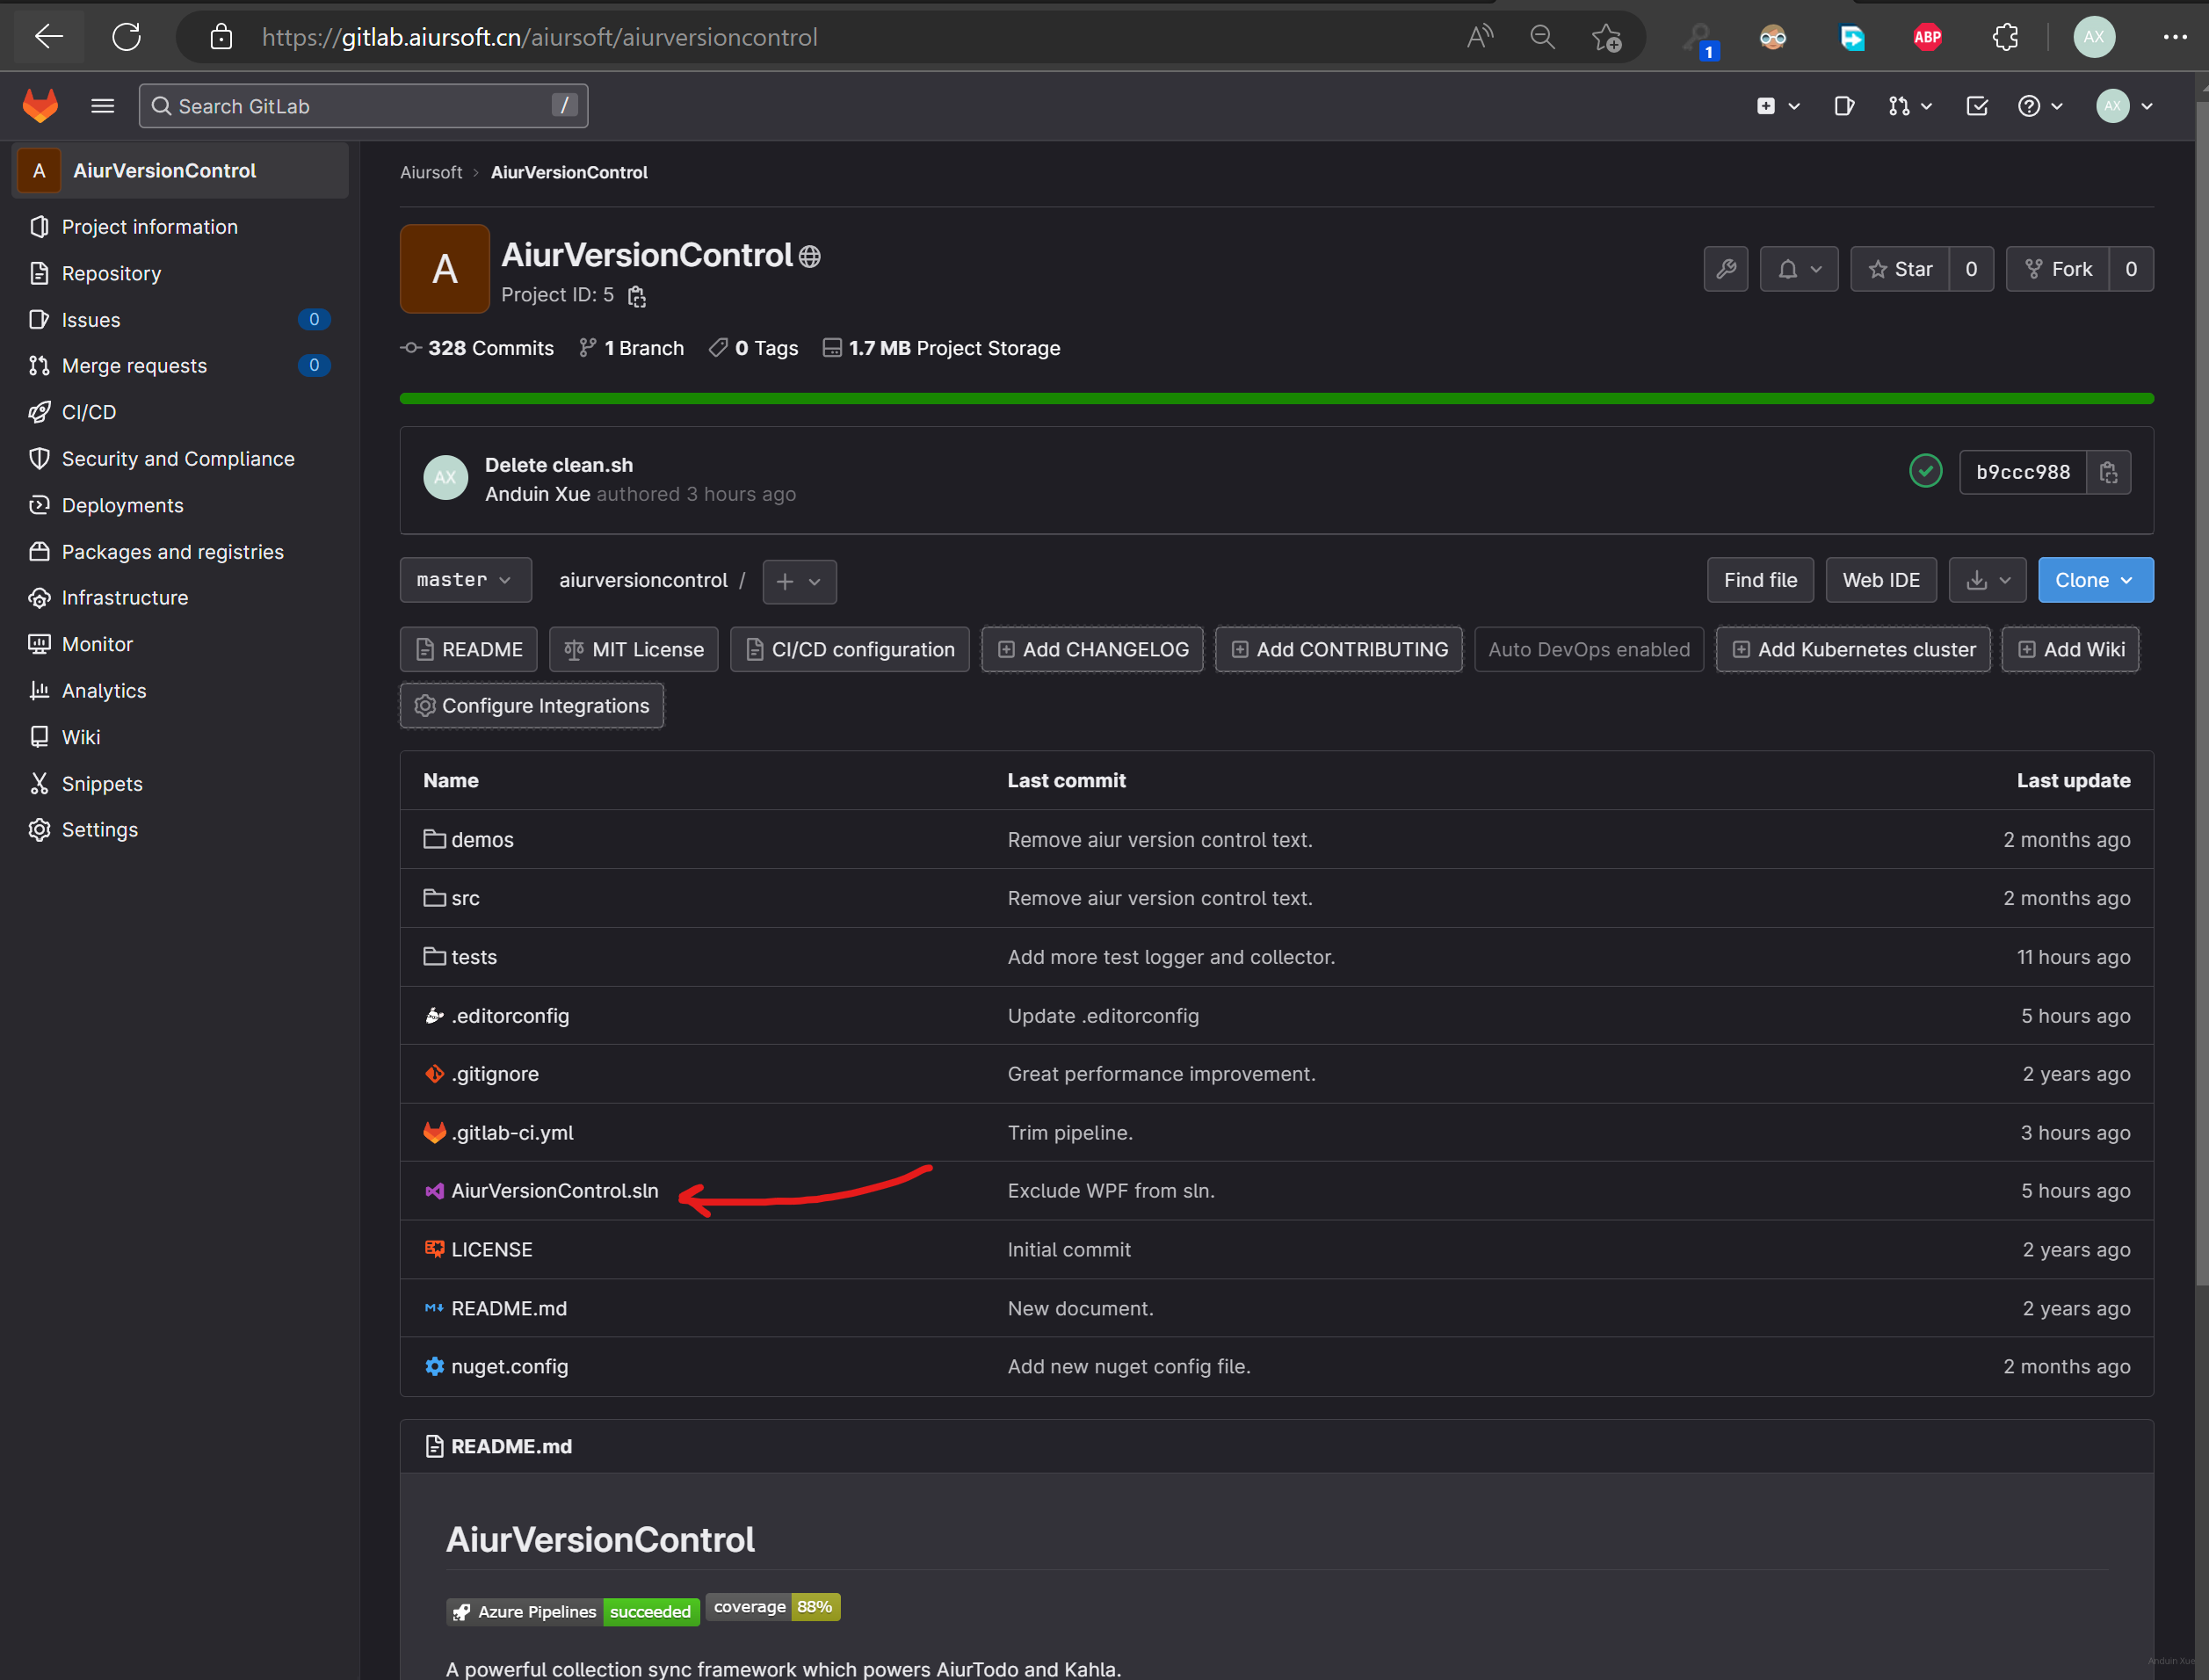
Task: Open the Issues icon in top bar
Action: [1844, 106]
